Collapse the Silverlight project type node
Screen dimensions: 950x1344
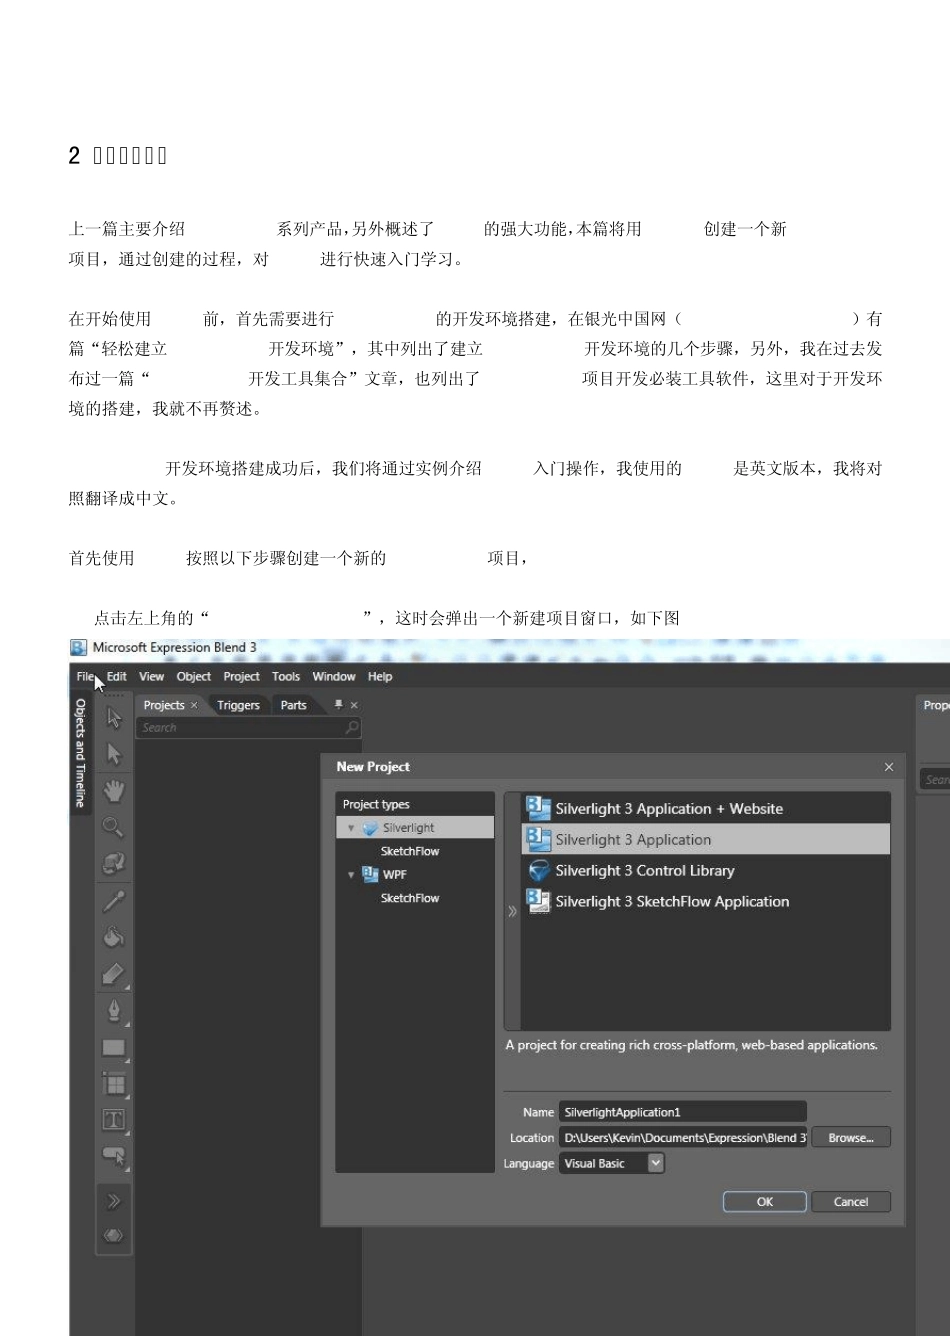[x=351, y=828]
